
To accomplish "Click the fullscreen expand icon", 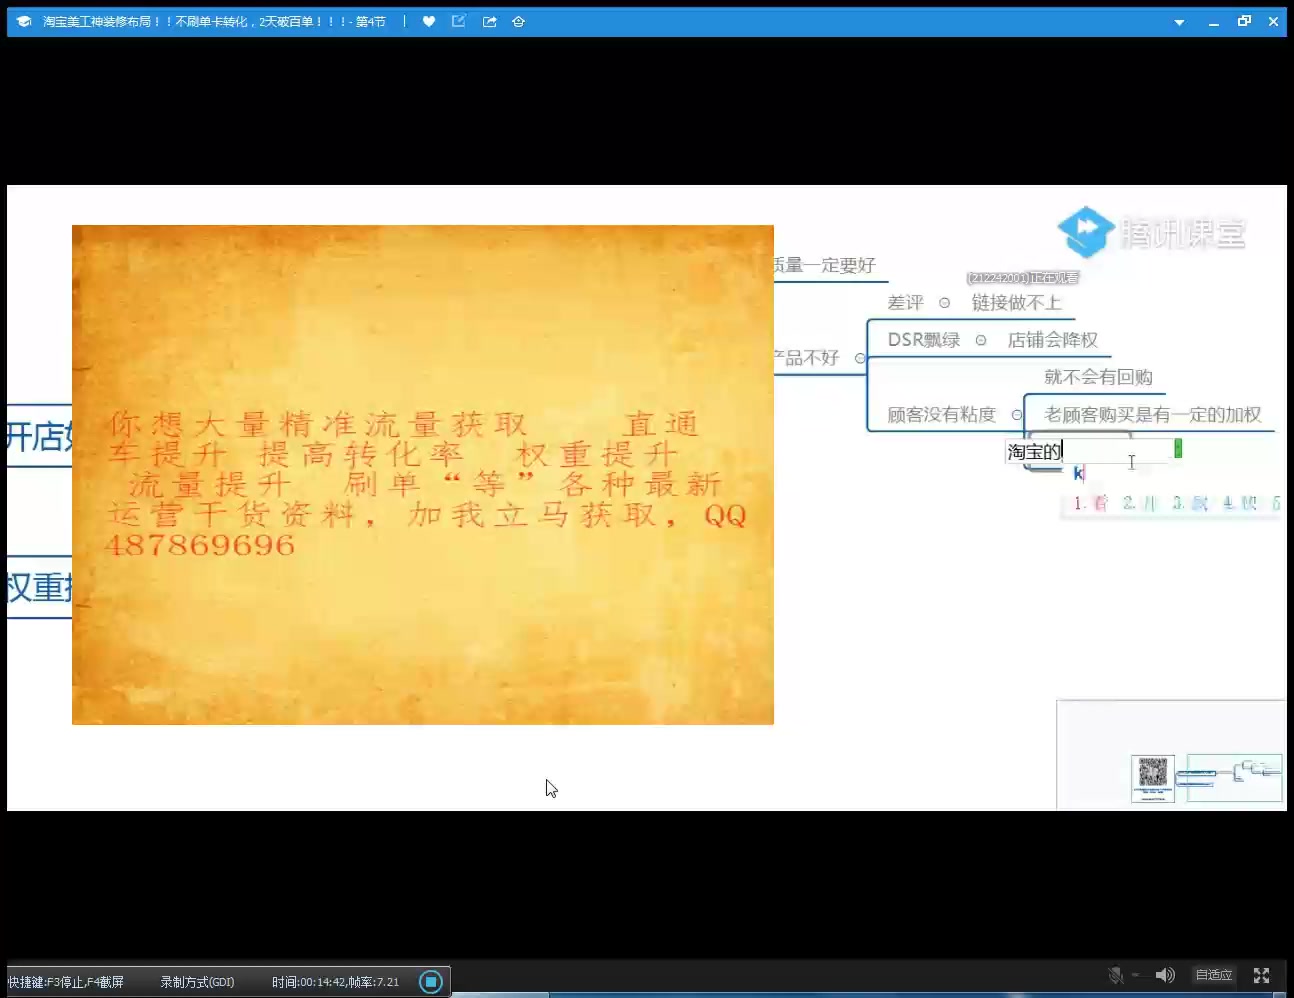I will coord(1262,975).
